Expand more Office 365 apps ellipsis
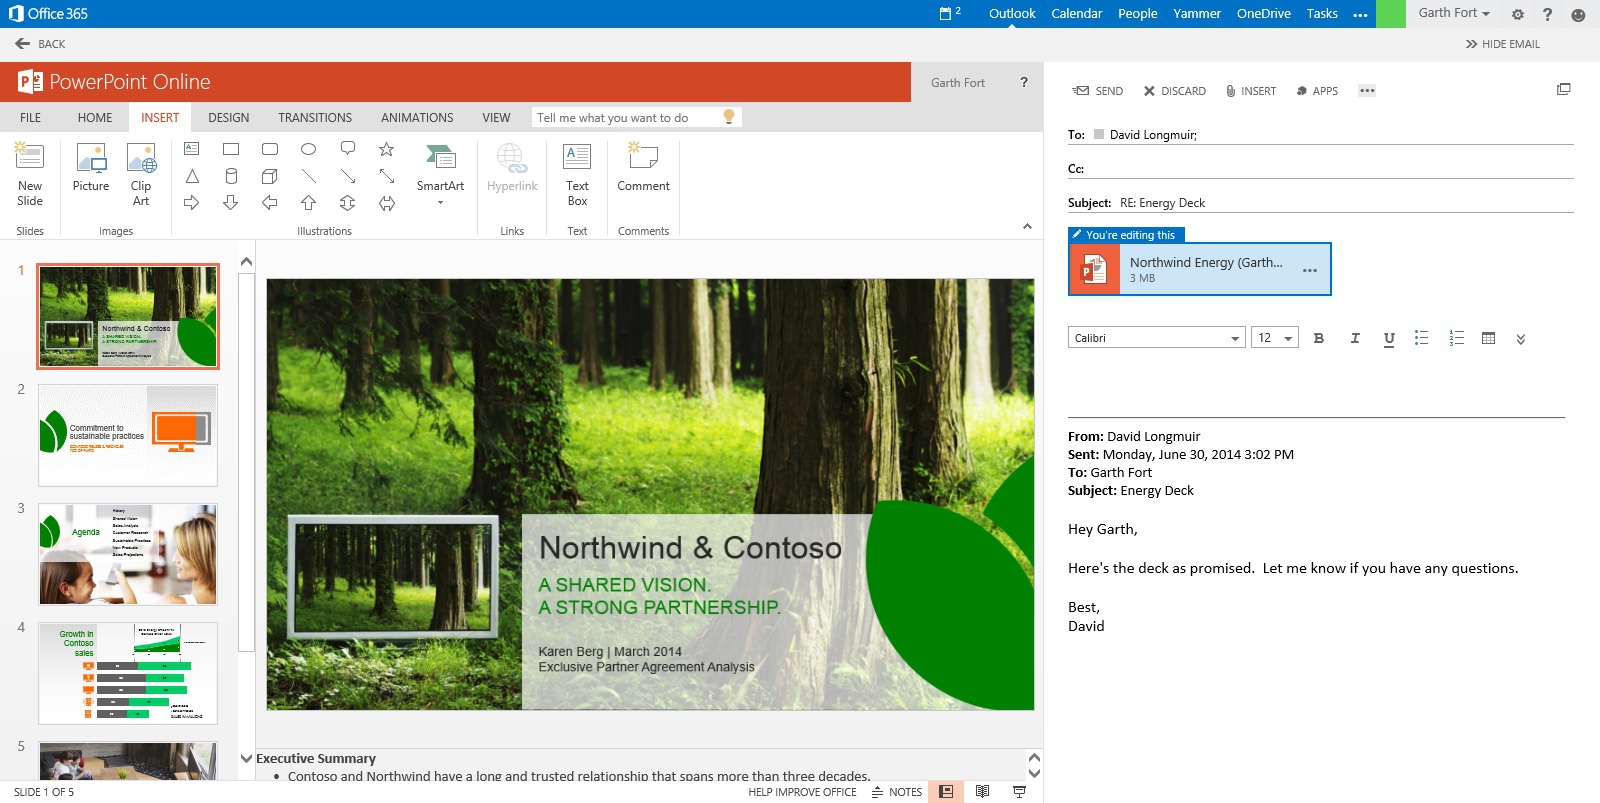The height and width of the screenshot is (803, 1600). (1360, 14)
